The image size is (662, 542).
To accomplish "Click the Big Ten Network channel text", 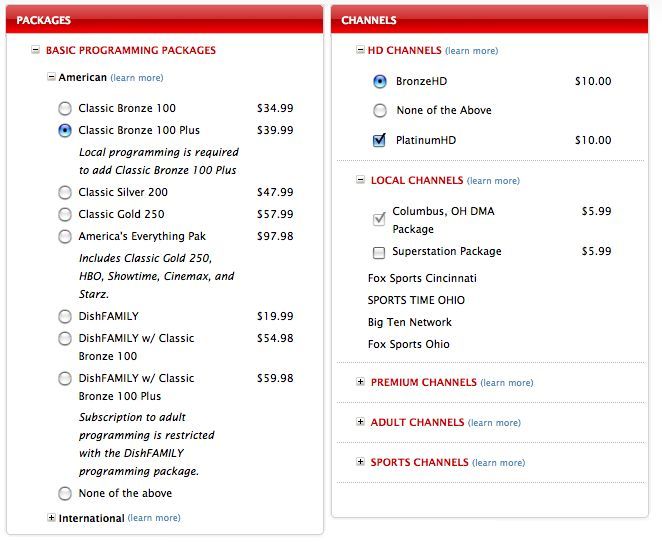I will 410,322.
